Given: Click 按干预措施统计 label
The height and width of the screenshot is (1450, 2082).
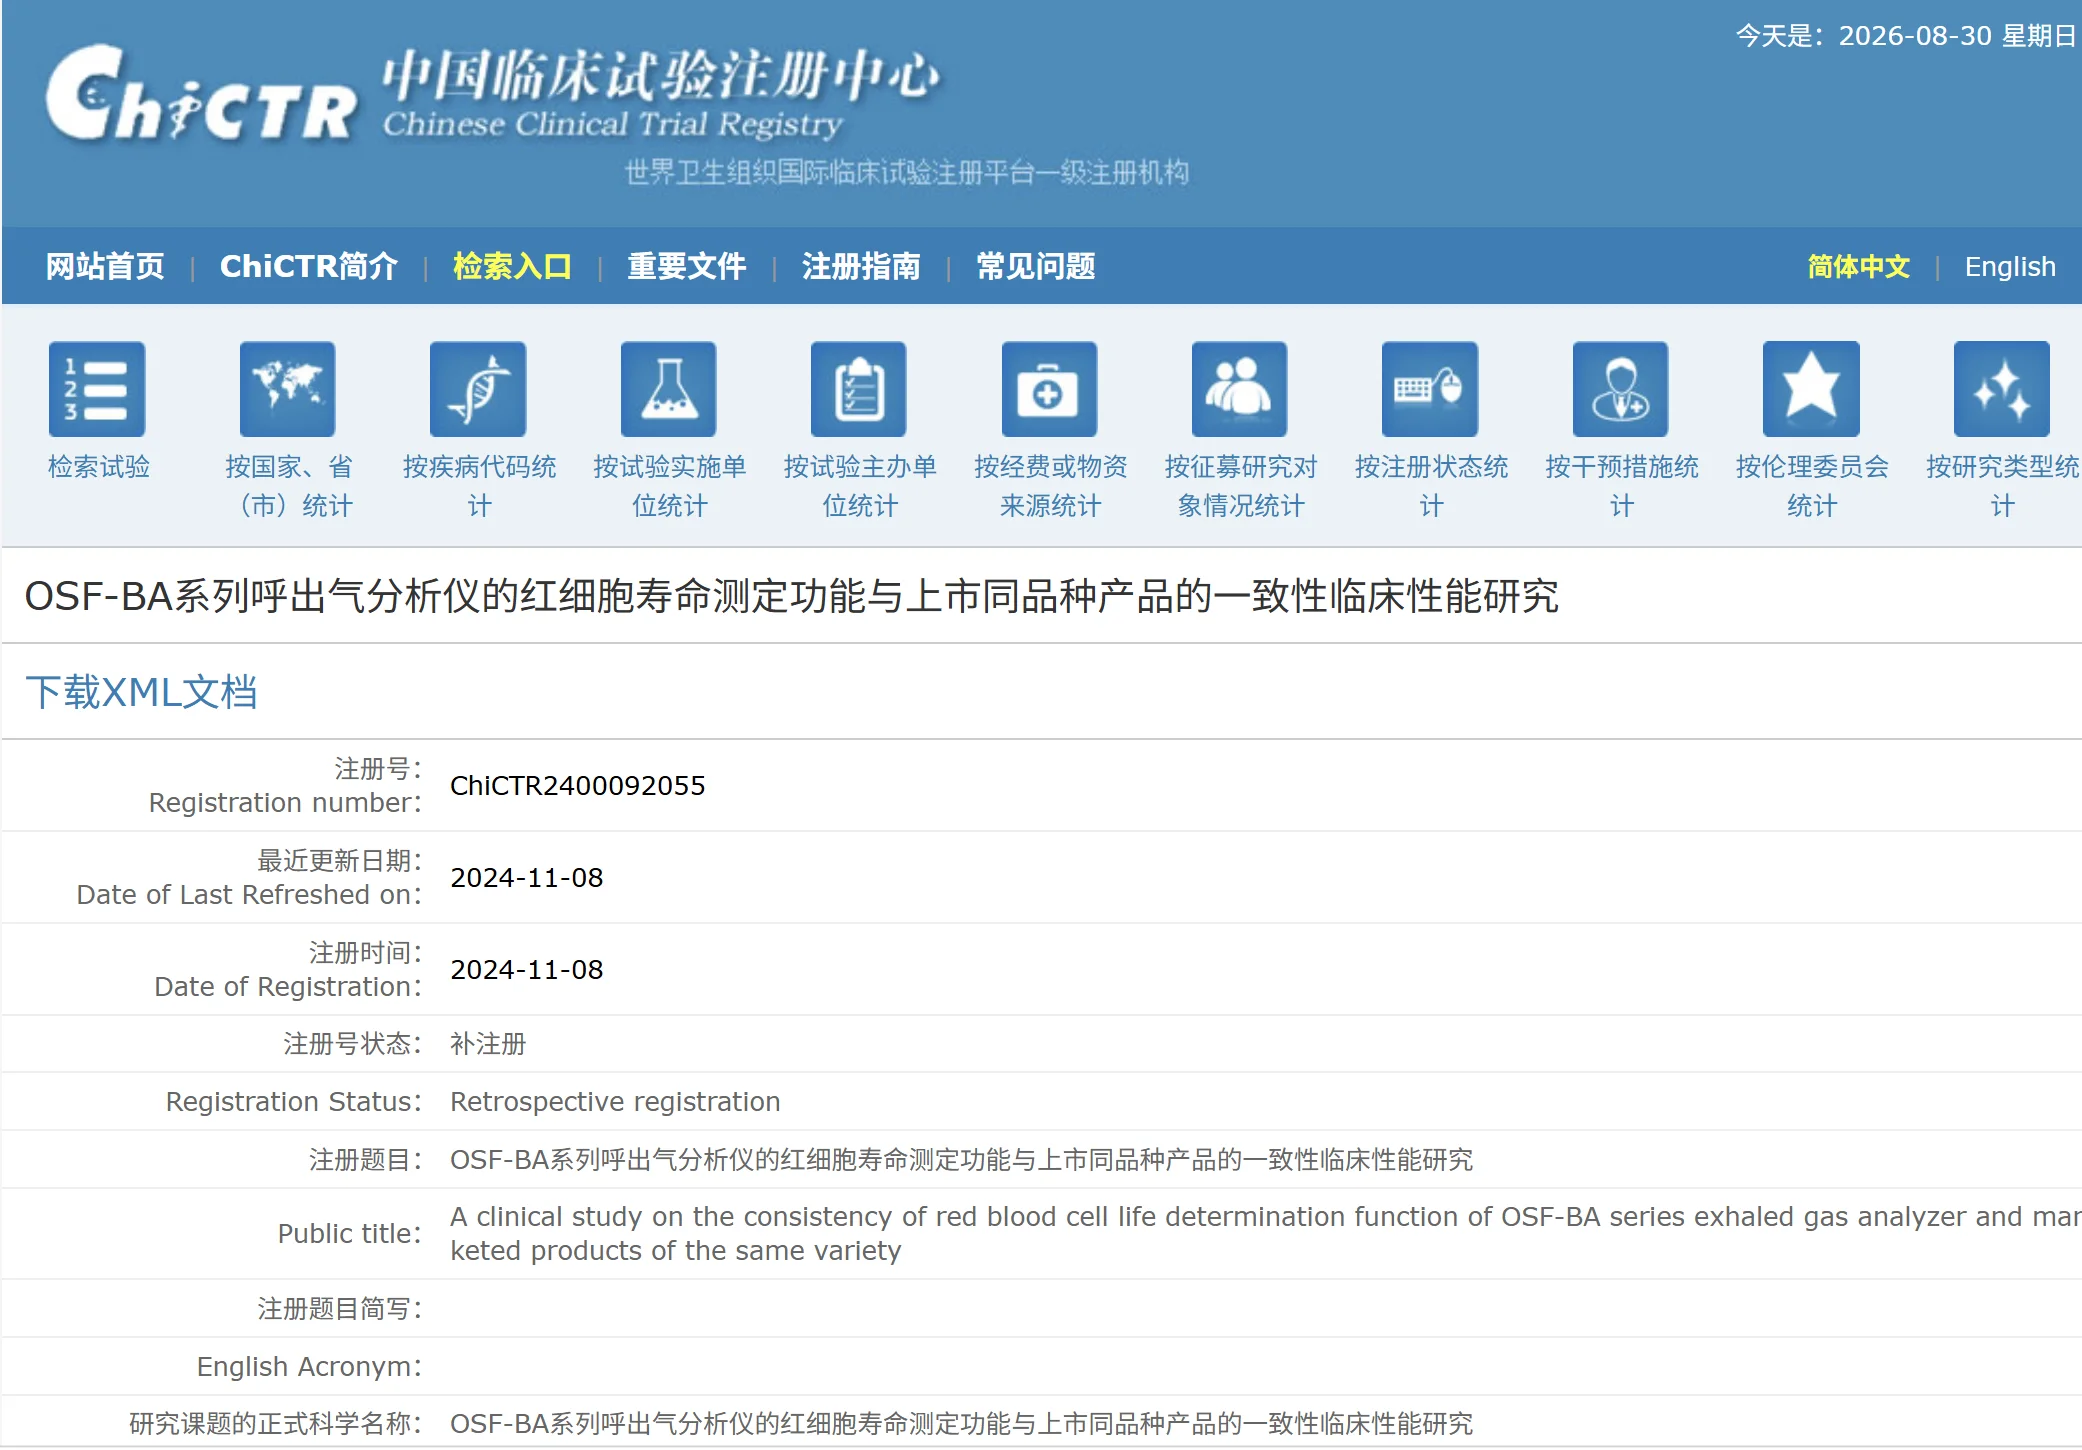Looking at the screenshot, I should coord(1621,486).
